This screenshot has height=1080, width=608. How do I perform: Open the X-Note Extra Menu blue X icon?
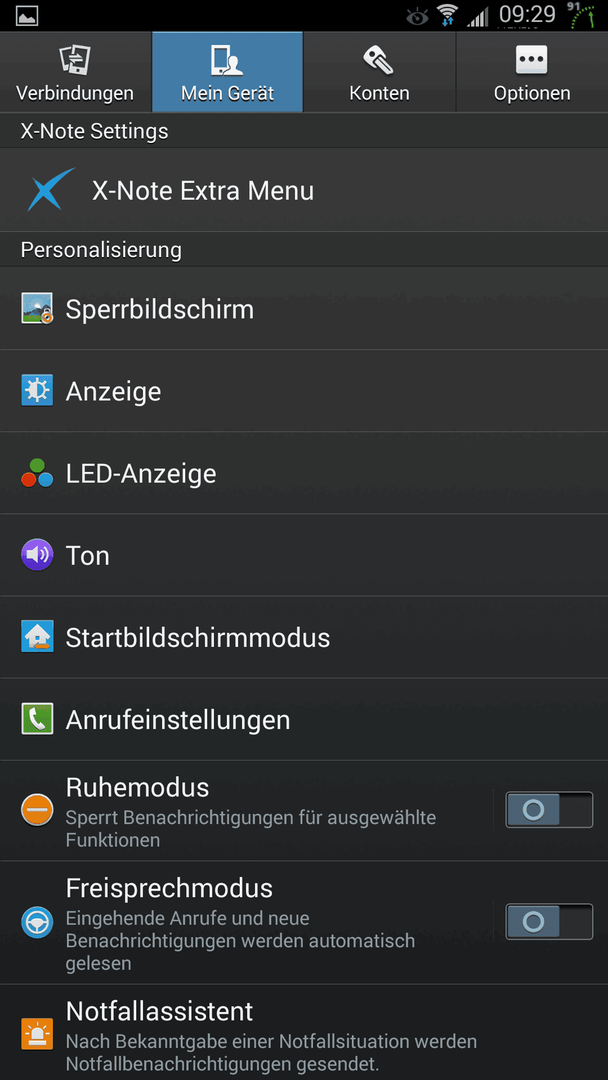pos(51,189)
